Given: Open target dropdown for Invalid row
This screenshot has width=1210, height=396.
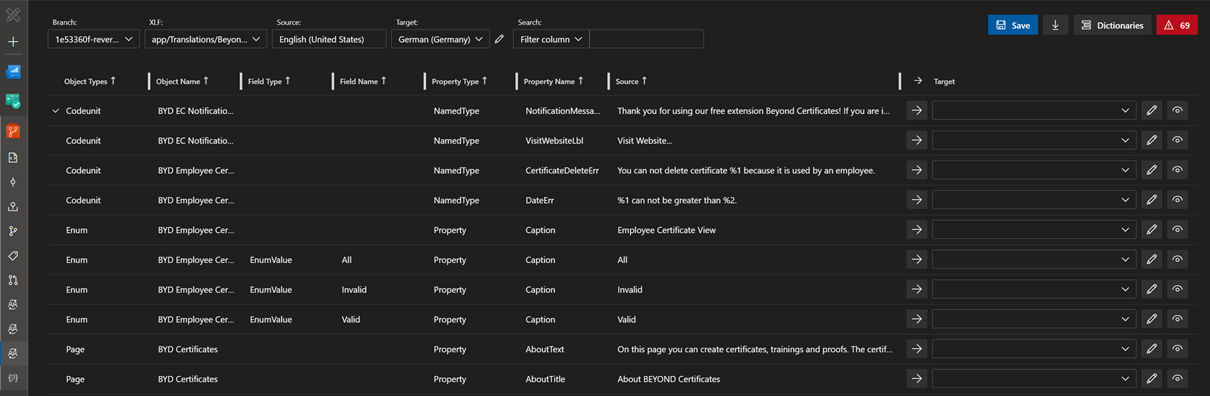Looking at the screenshot, I should coord(1034,290).
